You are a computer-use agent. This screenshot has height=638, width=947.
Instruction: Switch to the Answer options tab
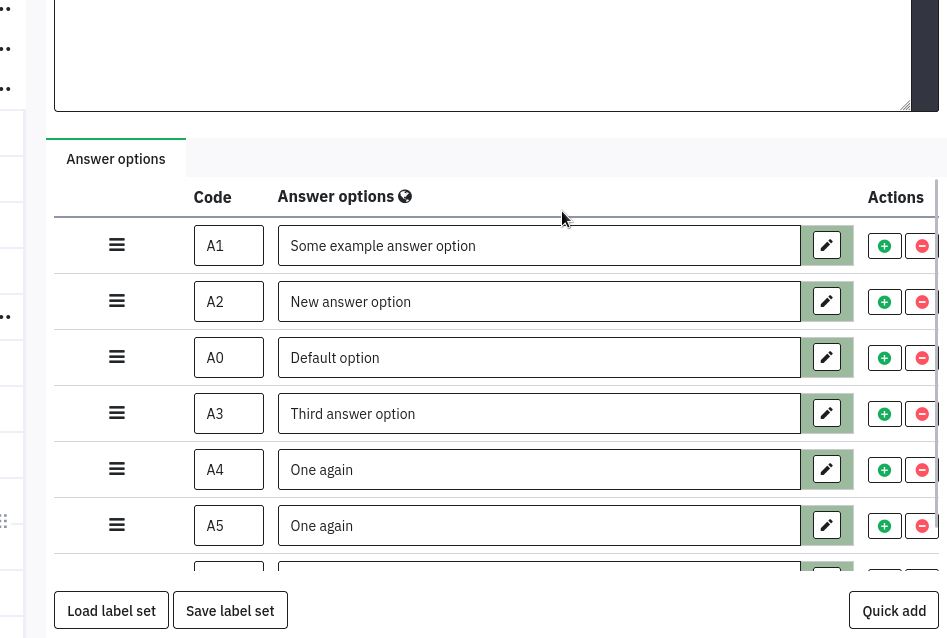tap(116, 159)
